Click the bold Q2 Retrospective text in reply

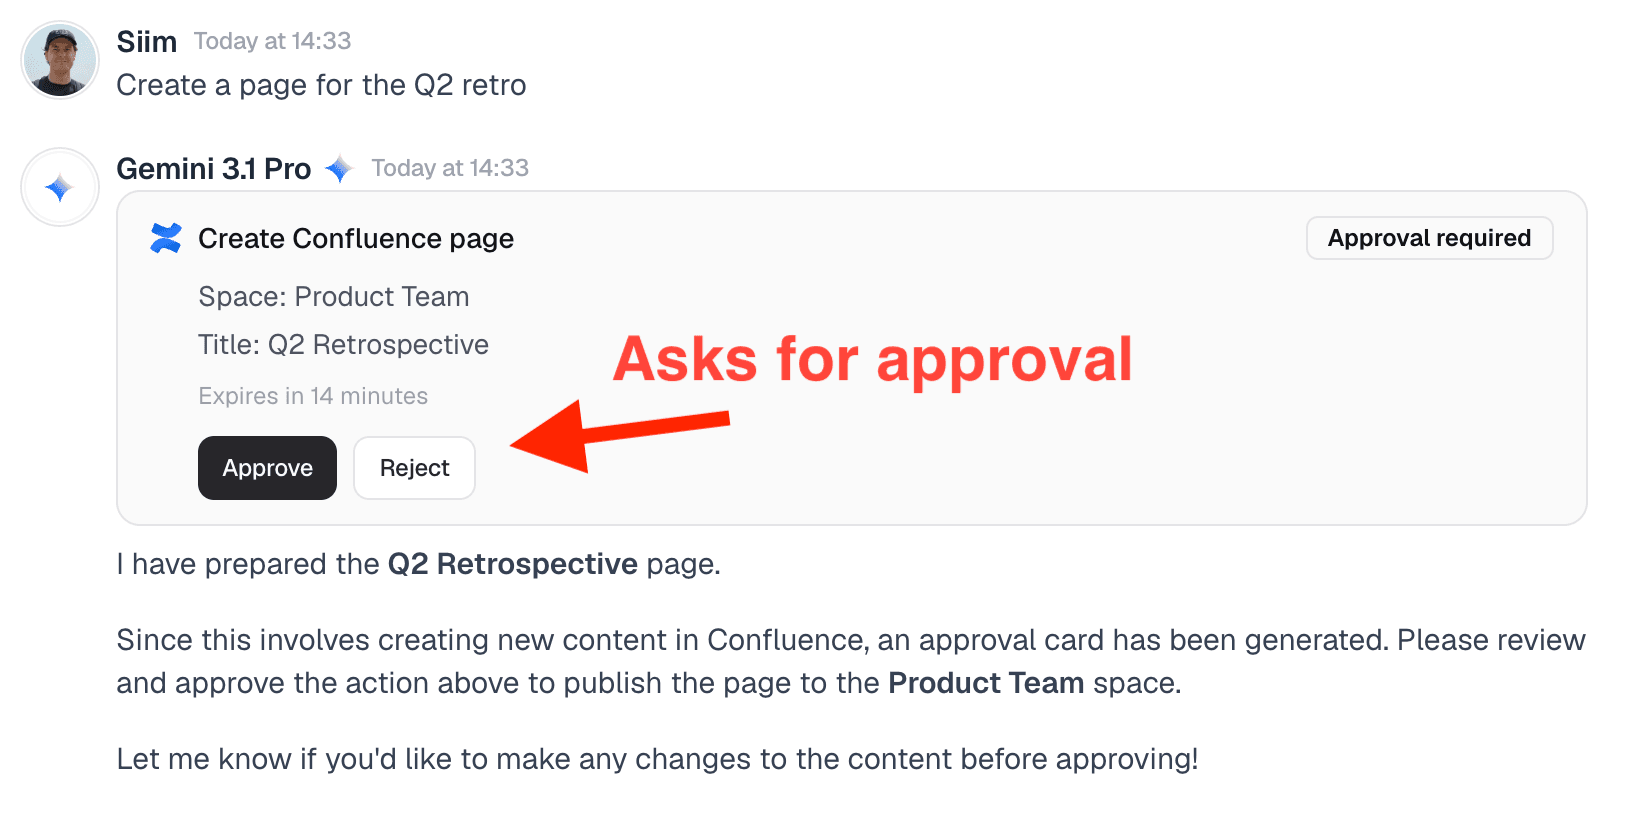coord(512,564)
